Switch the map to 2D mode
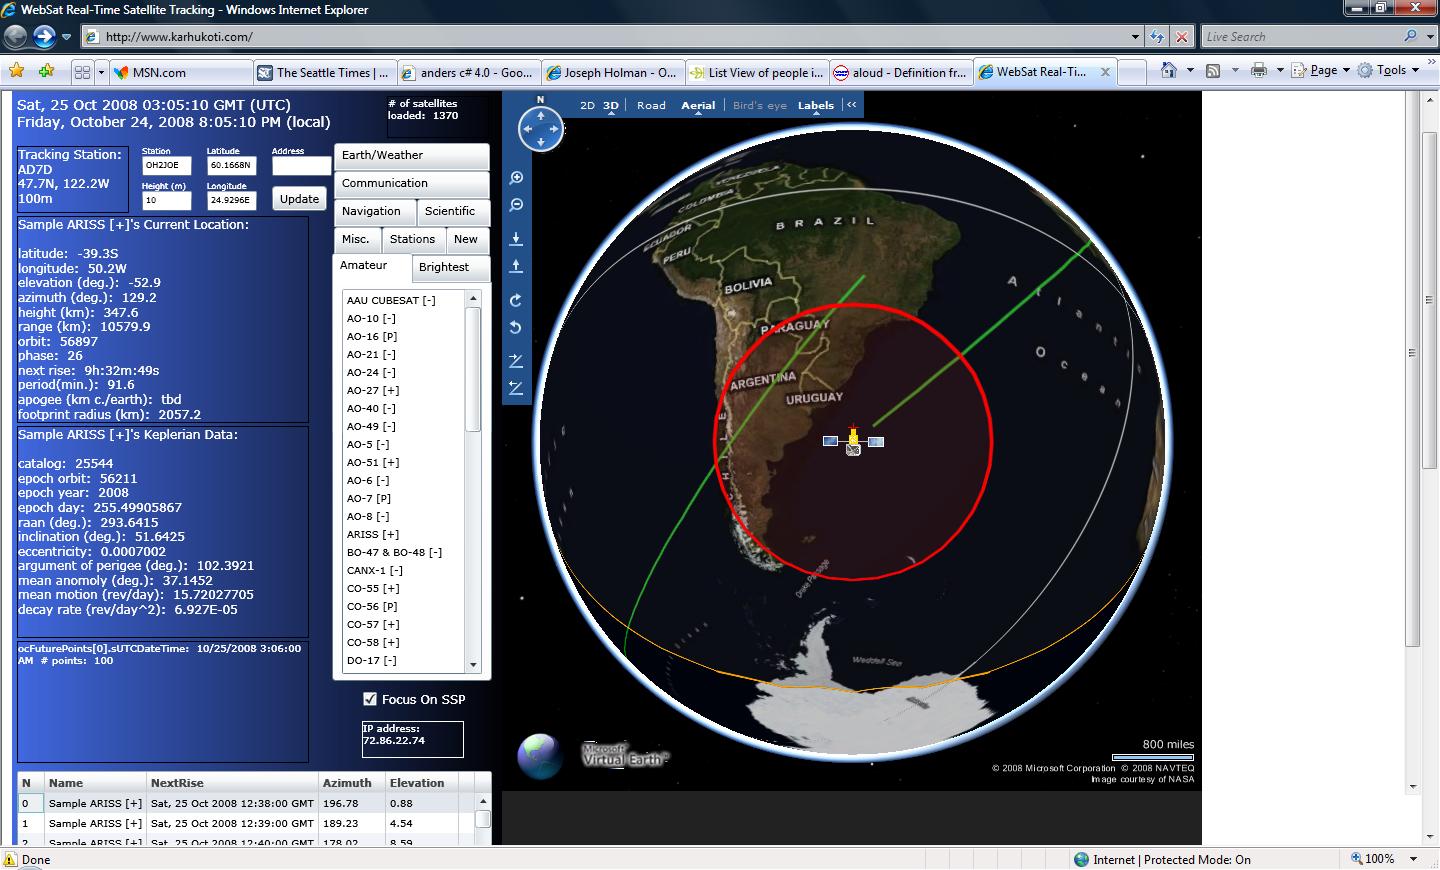This screenshot has height=870, width=1440. coord(587,105)
